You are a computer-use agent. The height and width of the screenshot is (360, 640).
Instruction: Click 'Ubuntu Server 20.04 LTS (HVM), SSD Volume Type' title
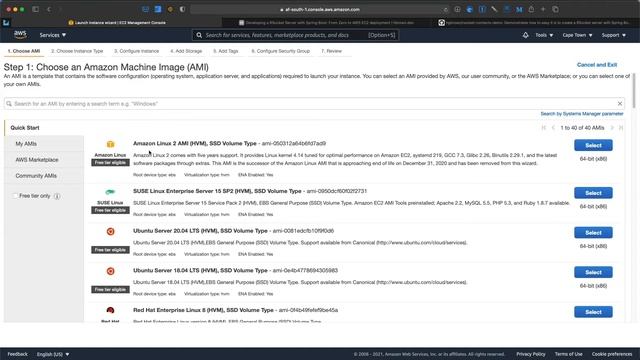(x=200, y=231)
